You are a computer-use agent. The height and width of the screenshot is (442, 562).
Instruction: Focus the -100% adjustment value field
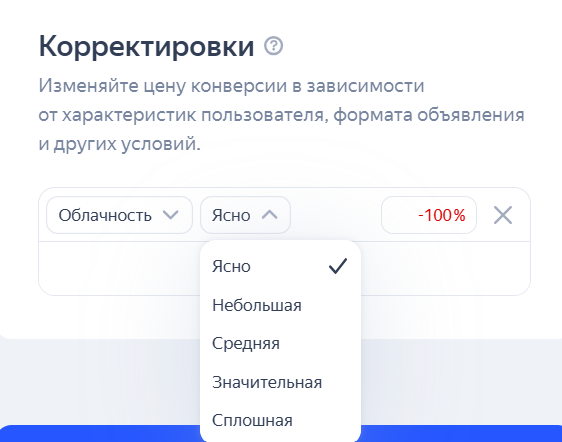429,215
